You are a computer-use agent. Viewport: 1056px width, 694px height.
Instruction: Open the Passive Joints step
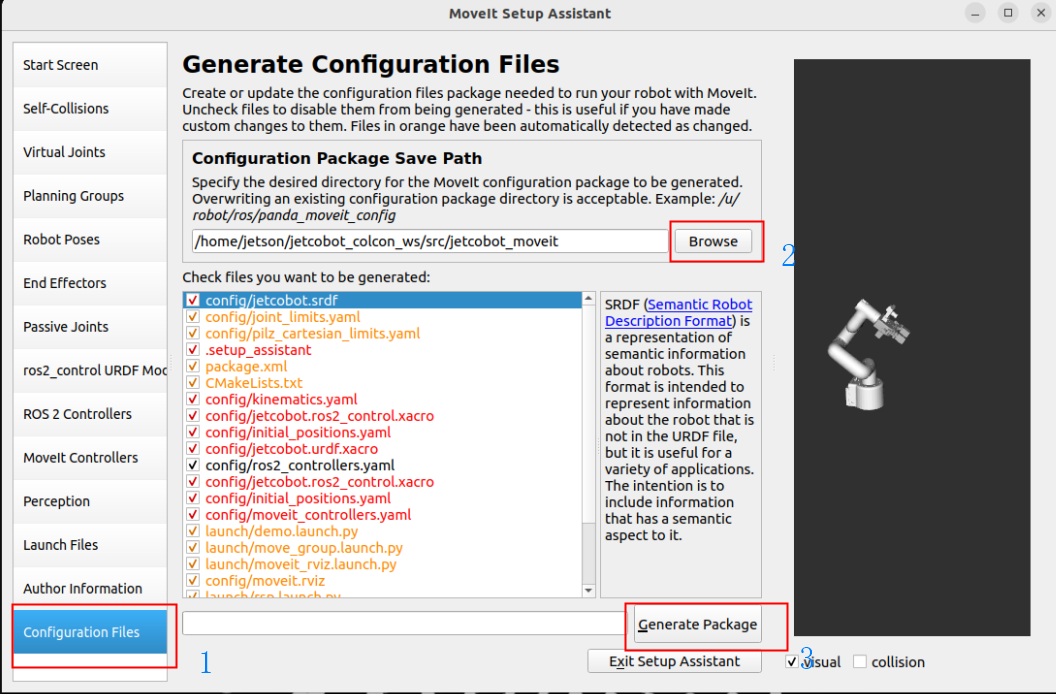(90, 327)
